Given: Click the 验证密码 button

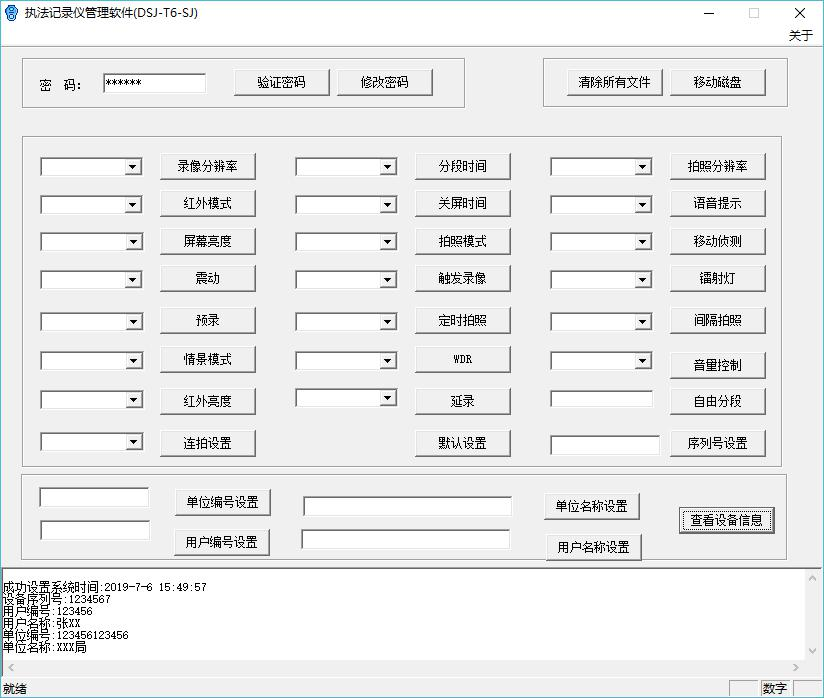Looking at the screenshot, I should pos(281,82).
